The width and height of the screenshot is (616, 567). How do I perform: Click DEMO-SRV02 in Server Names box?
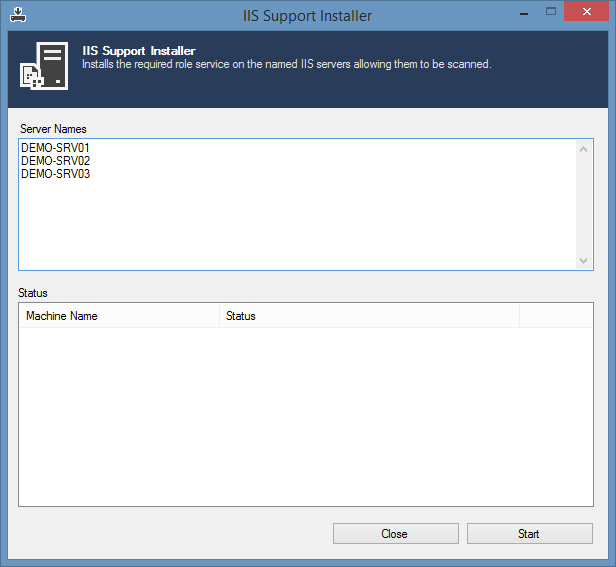point(55,161)
